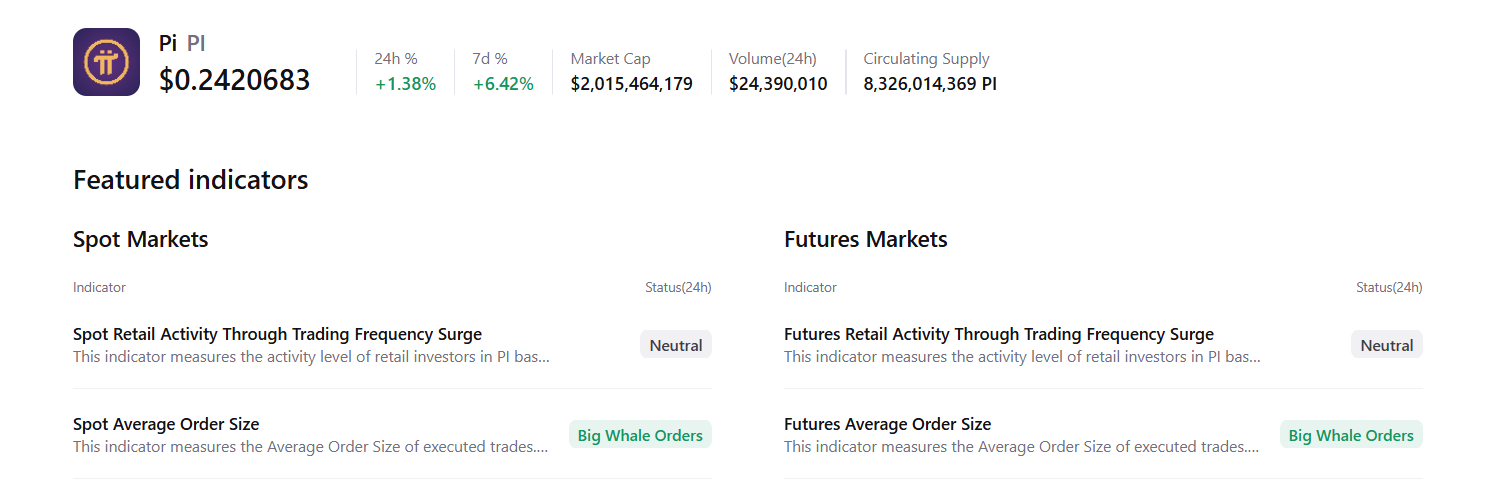Image resolution: width=1499 pixels, height=482 pixels.
Task: Click the 24h change value +1.38%
Action: click(405, 84)
